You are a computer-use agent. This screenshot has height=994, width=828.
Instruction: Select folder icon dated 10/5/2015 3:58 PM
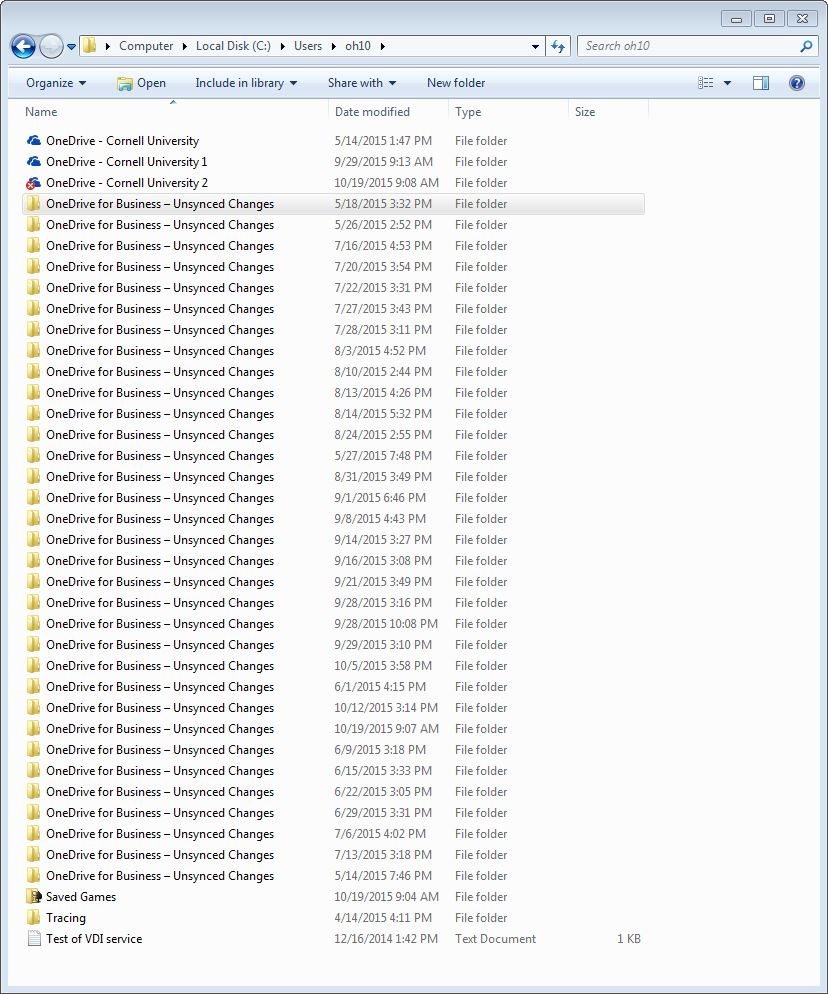coord(34,665)
